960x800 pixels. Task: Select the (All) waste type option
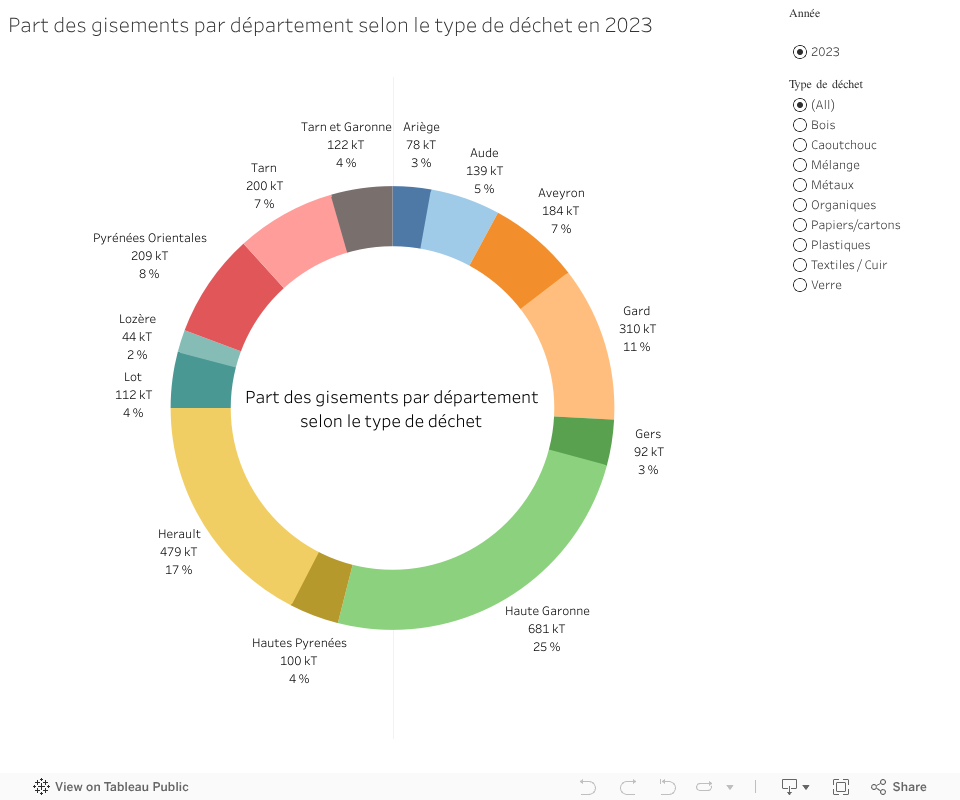pyautogui.click(x=800, y=105)
